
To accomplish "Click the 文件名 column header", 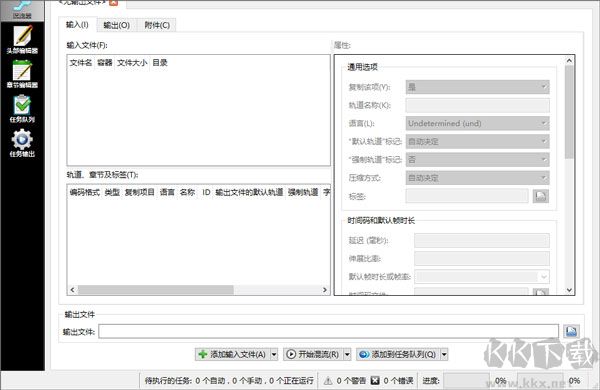I will point(81,63).
